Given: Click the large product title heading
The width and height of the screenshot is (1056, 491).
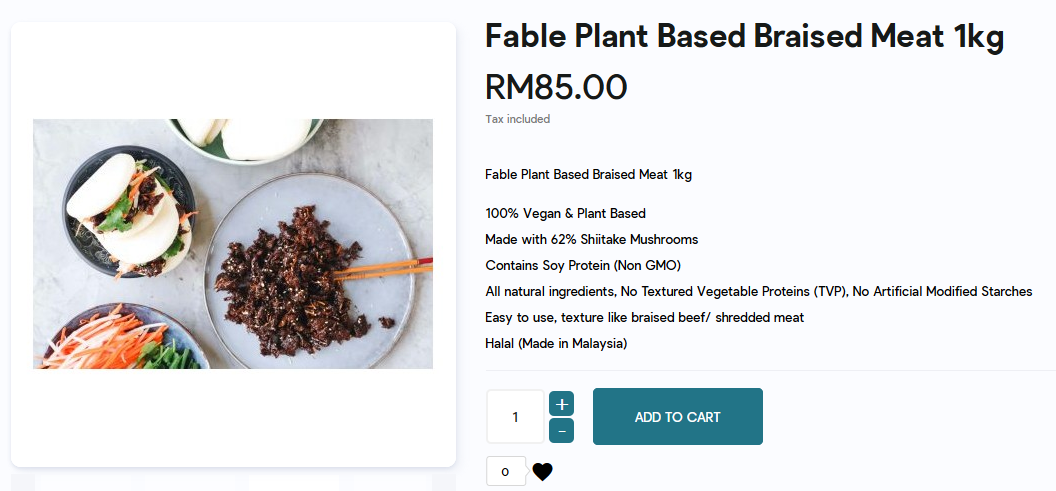Looking at the screenshot, I should pos(744,36).
